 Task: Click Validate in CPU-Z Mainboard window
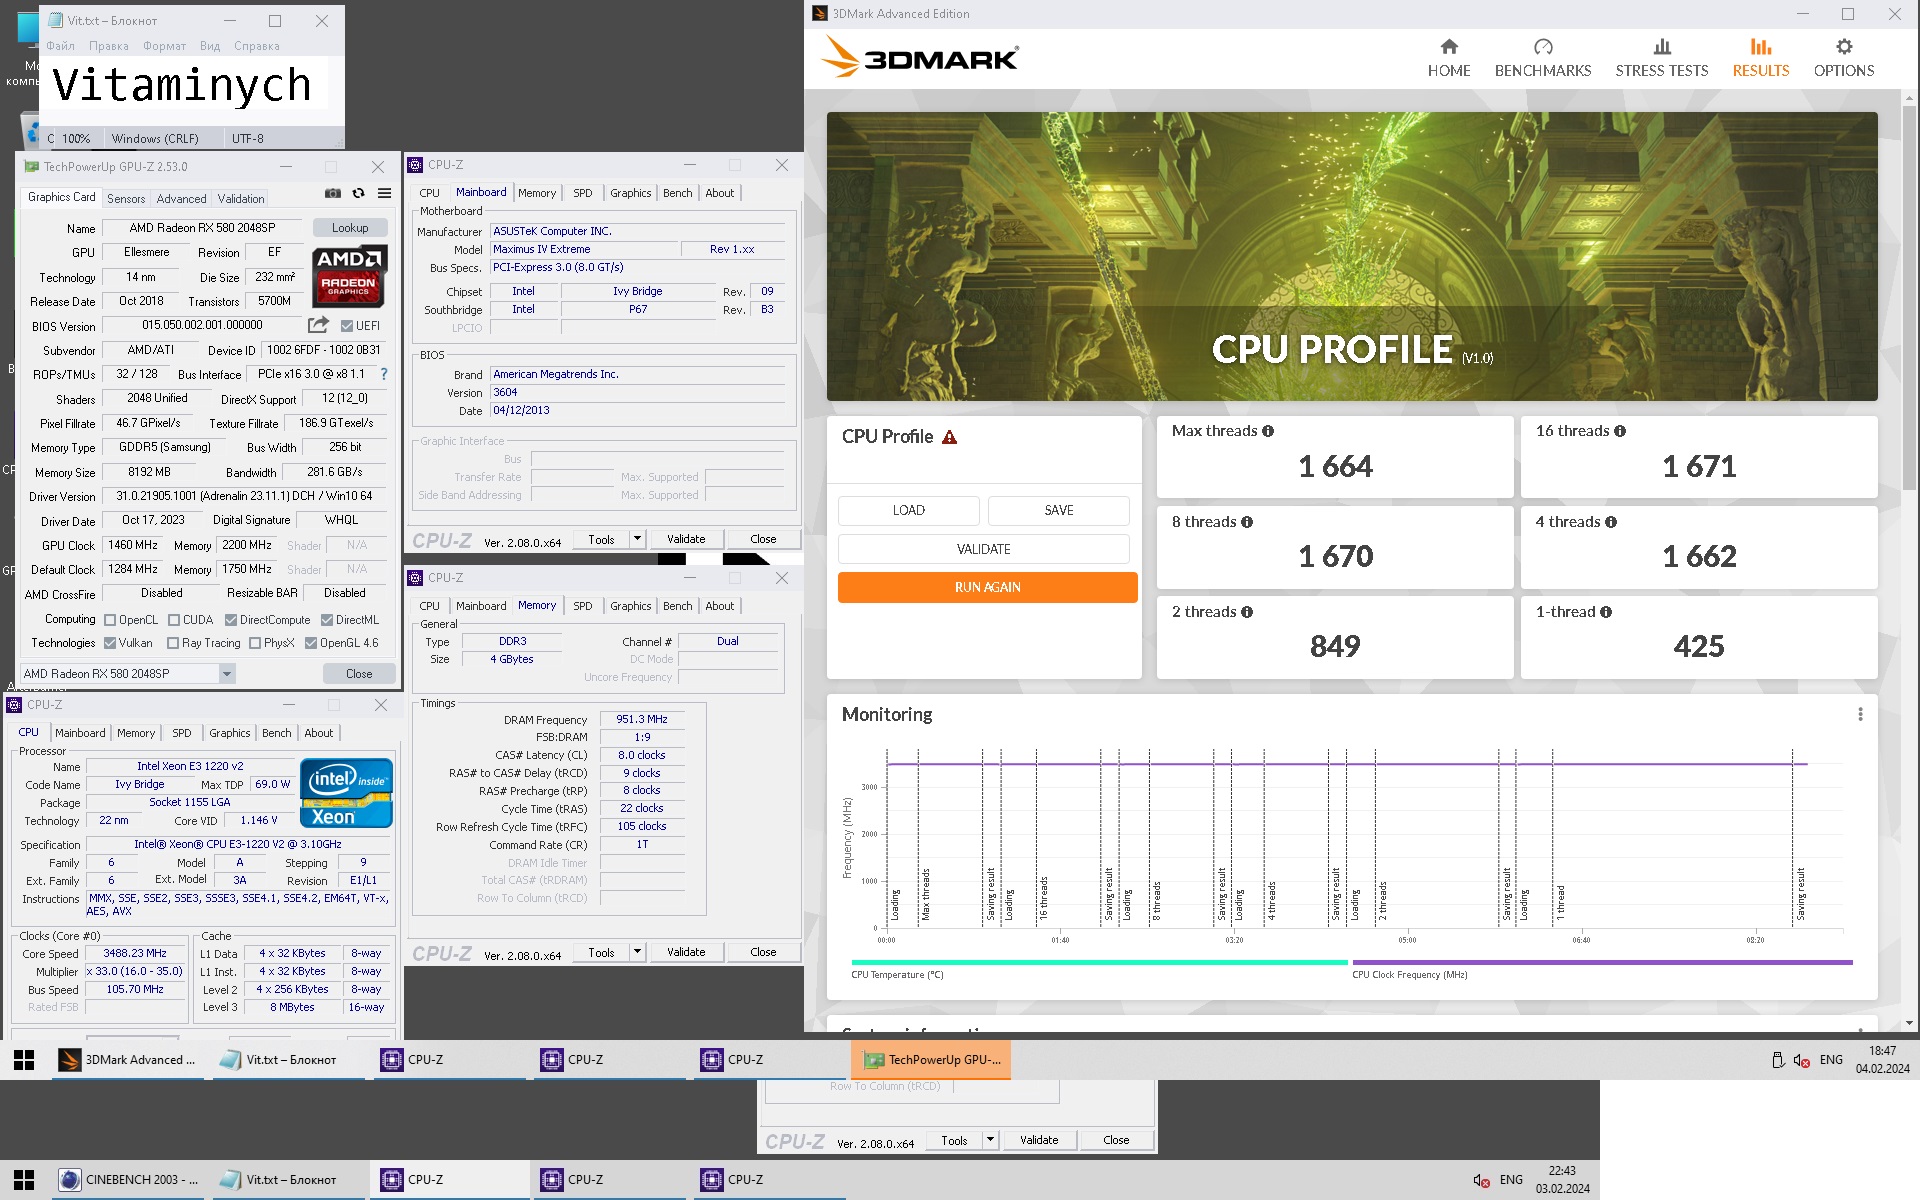pos(686,539)
